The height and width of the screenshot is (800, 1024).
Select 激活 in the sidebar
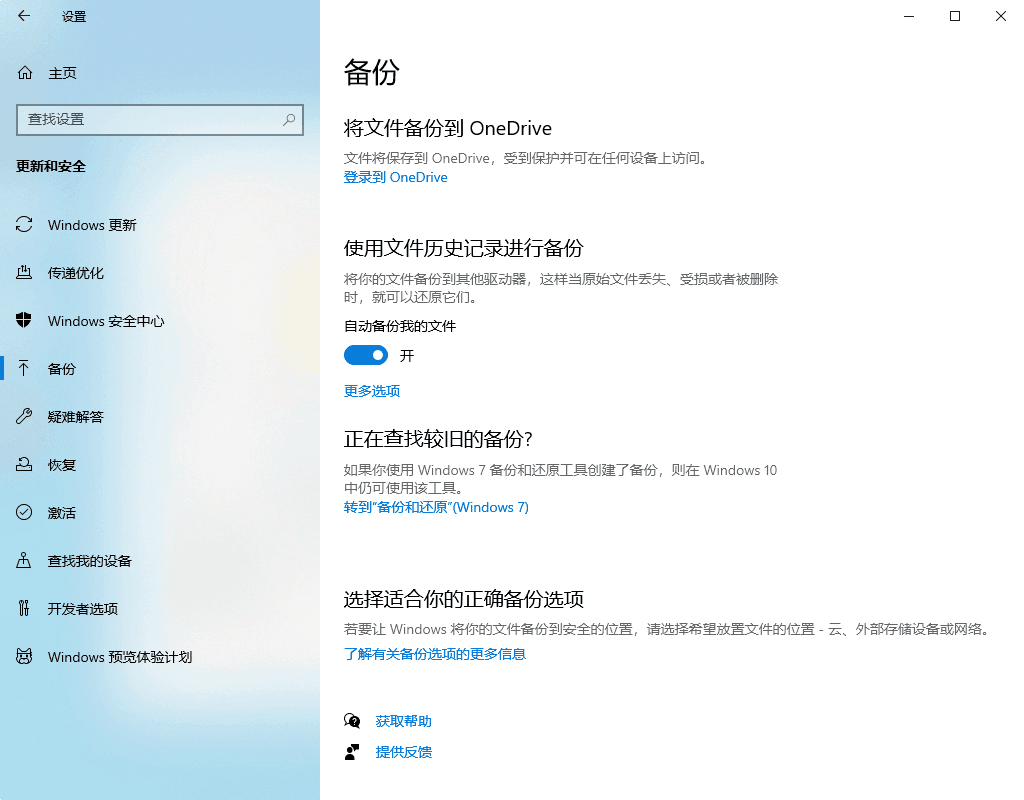pyautogui.click(x=62, y=513)
